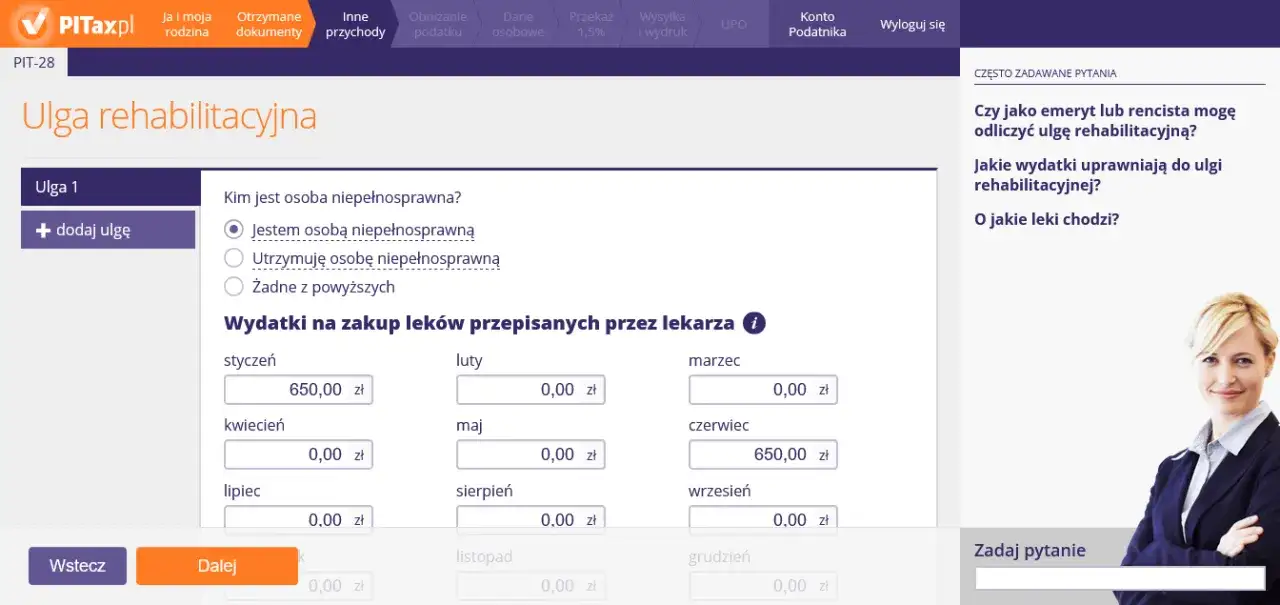
Task: Open 'Jakie wydatki uprawniają do ulgi rehabilitacyjnej?'
Action: coord(1097,176)
